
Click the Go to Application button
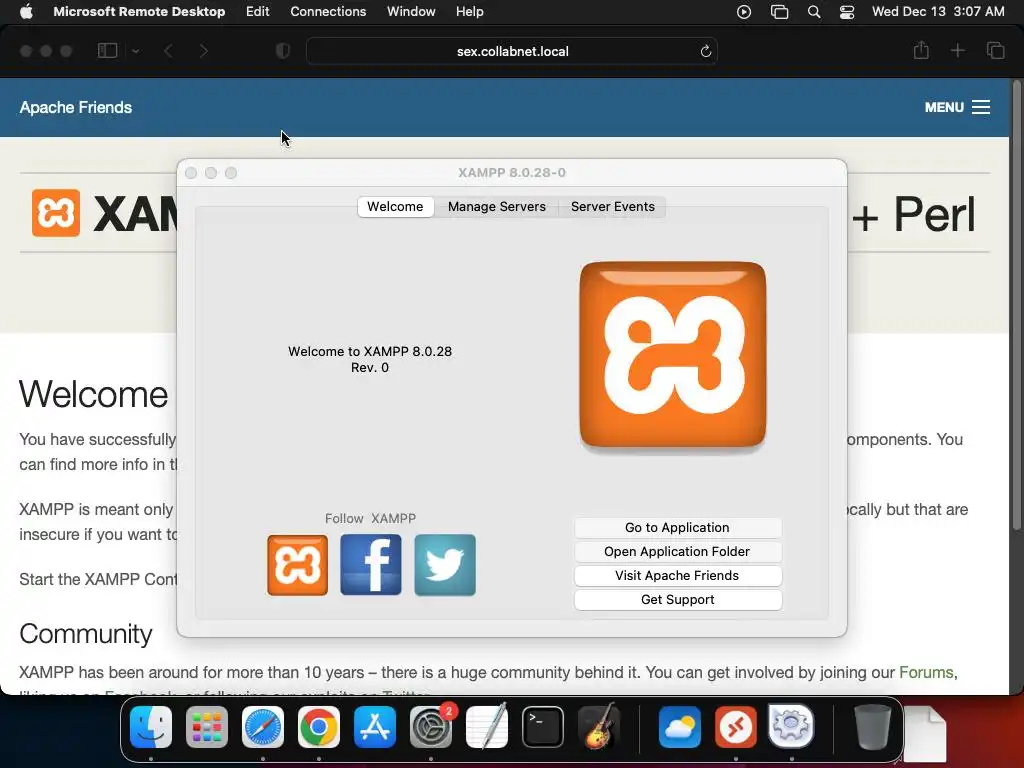[x=677, y=528]
